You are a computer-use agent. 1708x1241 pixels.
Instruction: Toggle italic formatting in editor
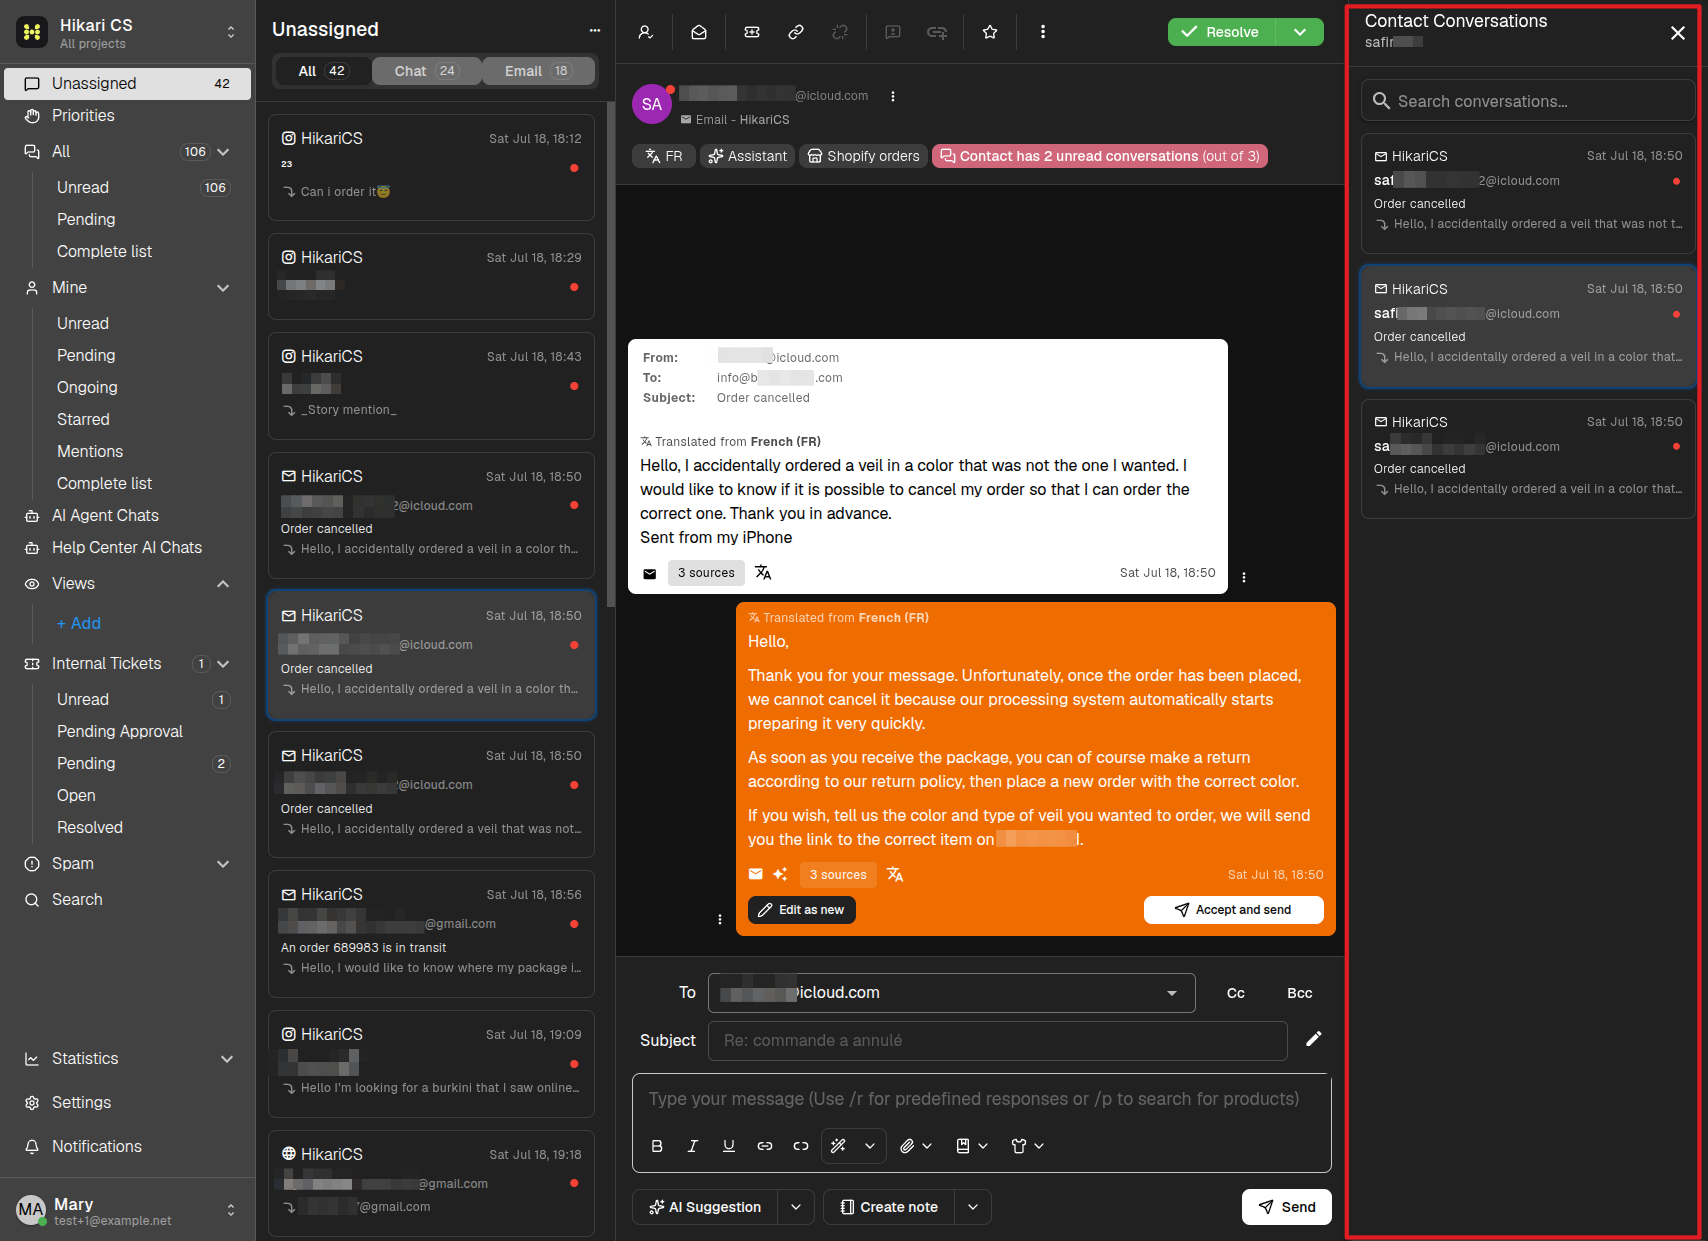click(x=692, y=1146)
